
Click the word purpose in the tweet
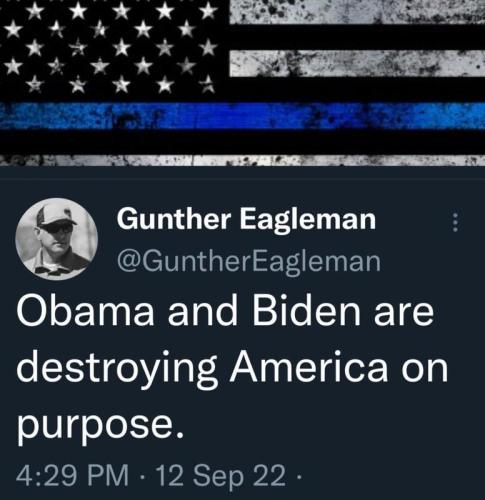coord(100,428)
